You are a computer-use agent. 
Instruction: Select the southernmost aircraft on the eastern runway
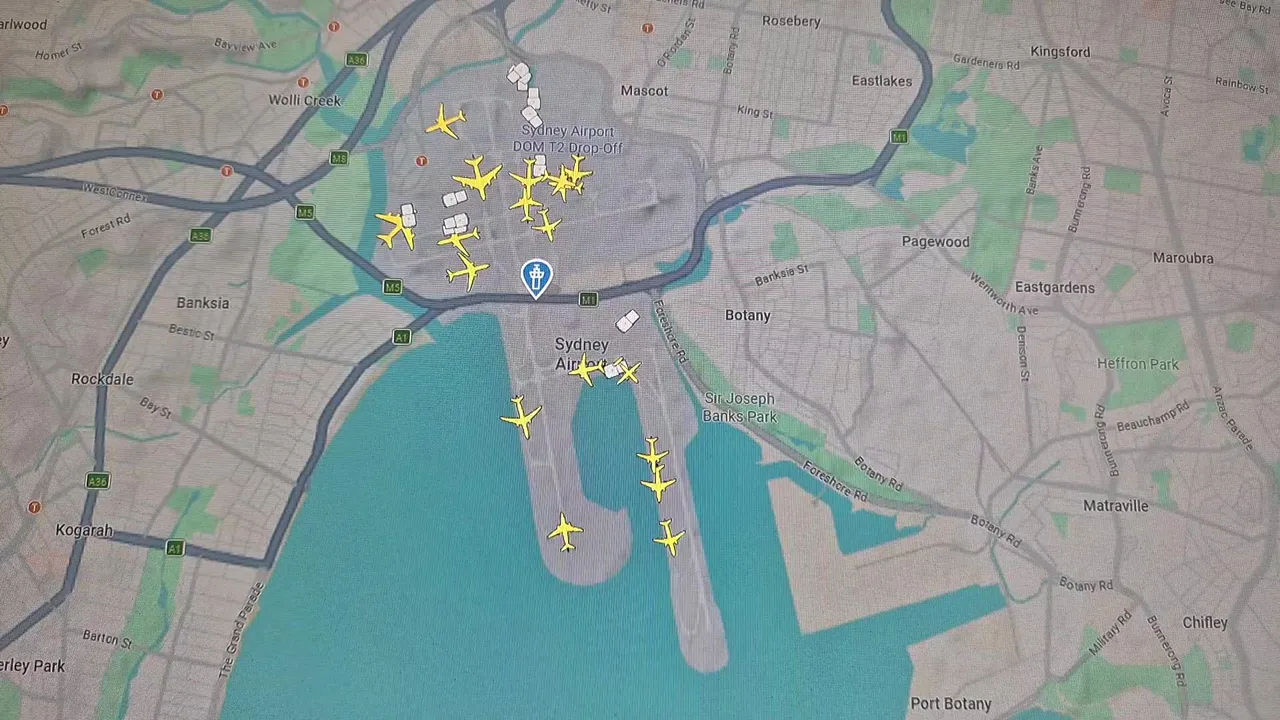tap(669, 538)
